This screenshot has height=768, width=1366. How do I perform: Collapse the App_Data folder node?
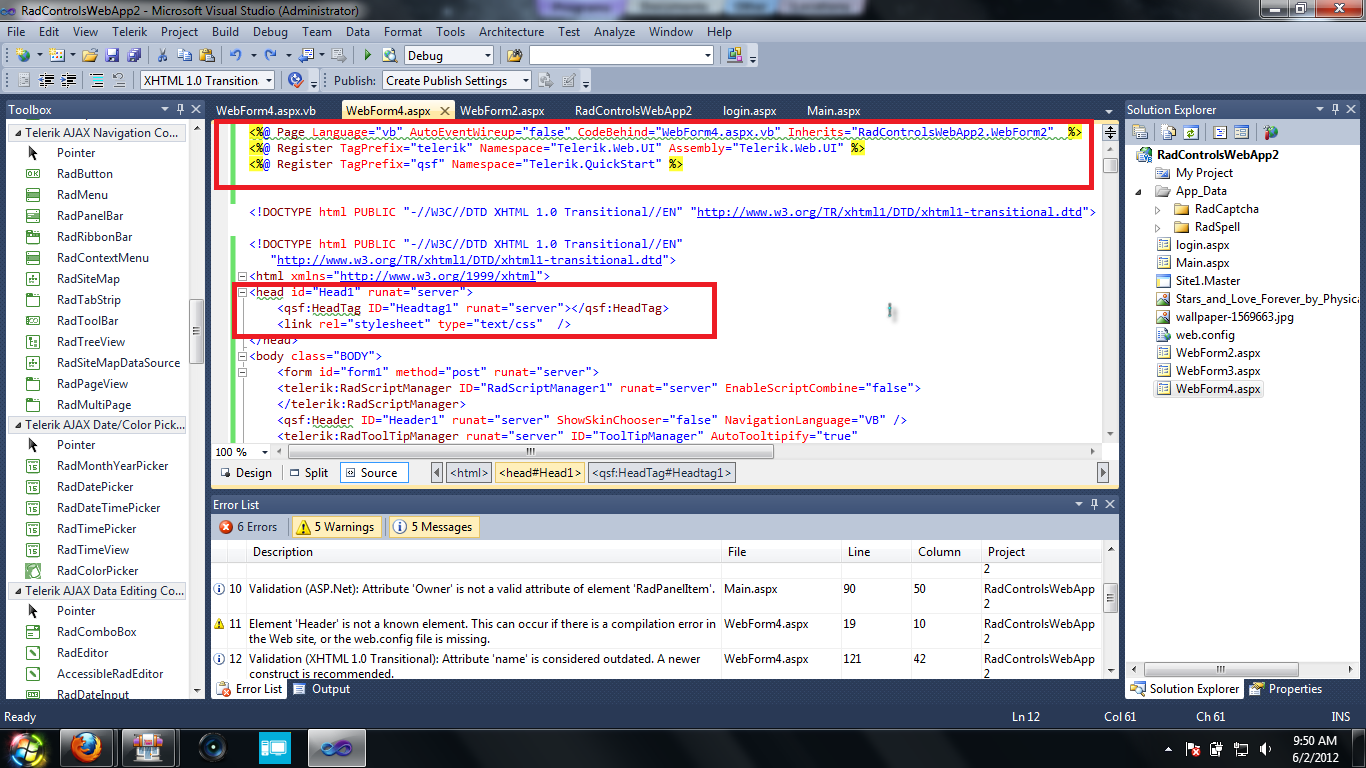(x=1140, y=191)
